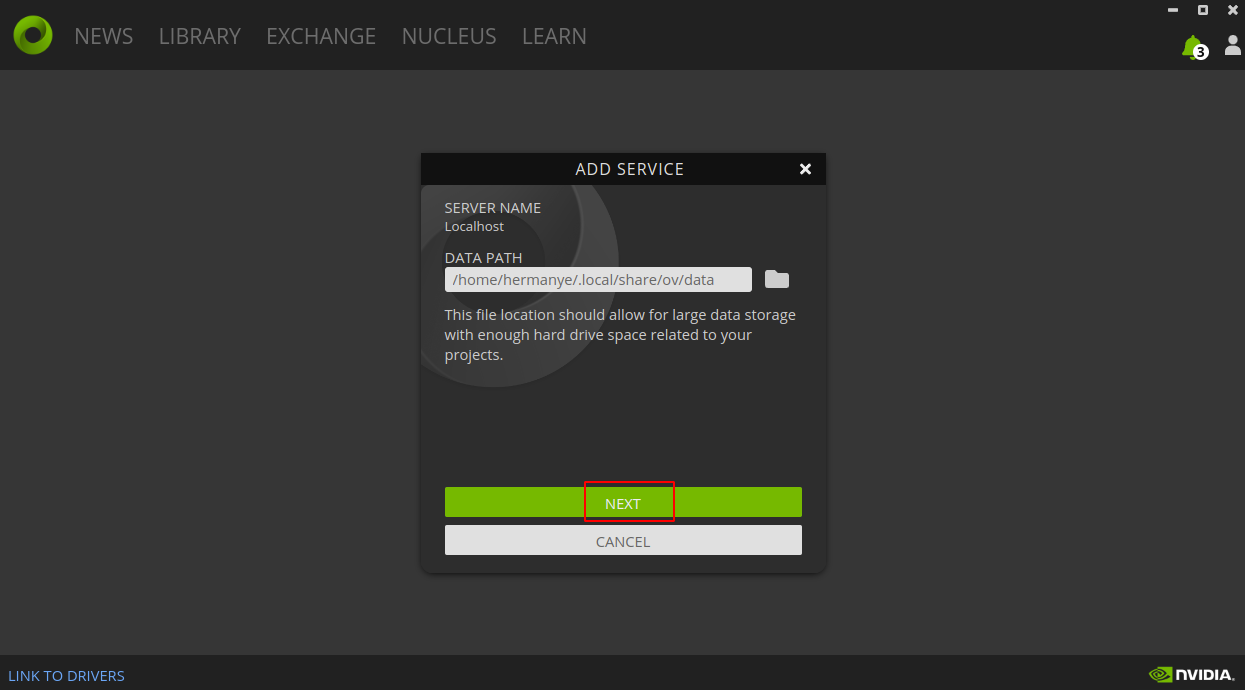Click the CANCEL button

click(623, 540)
